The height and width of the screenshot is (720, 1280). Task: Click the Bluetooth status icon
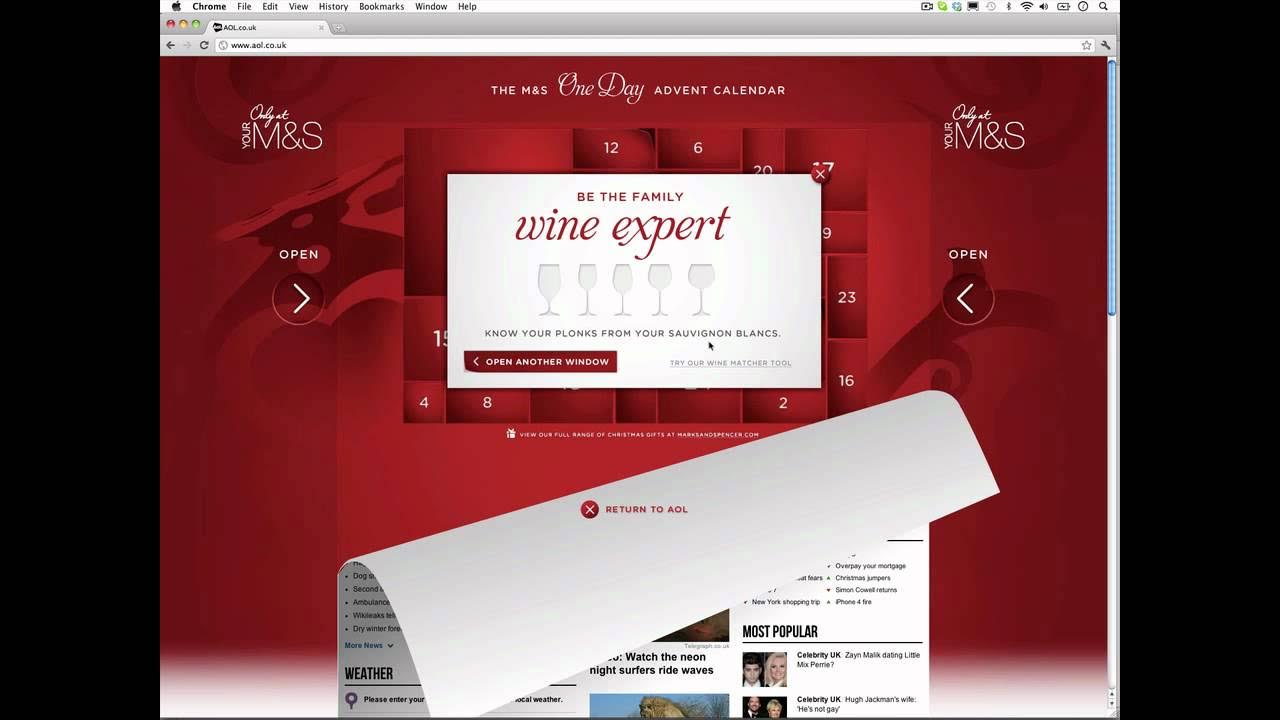click(1008, 6)
